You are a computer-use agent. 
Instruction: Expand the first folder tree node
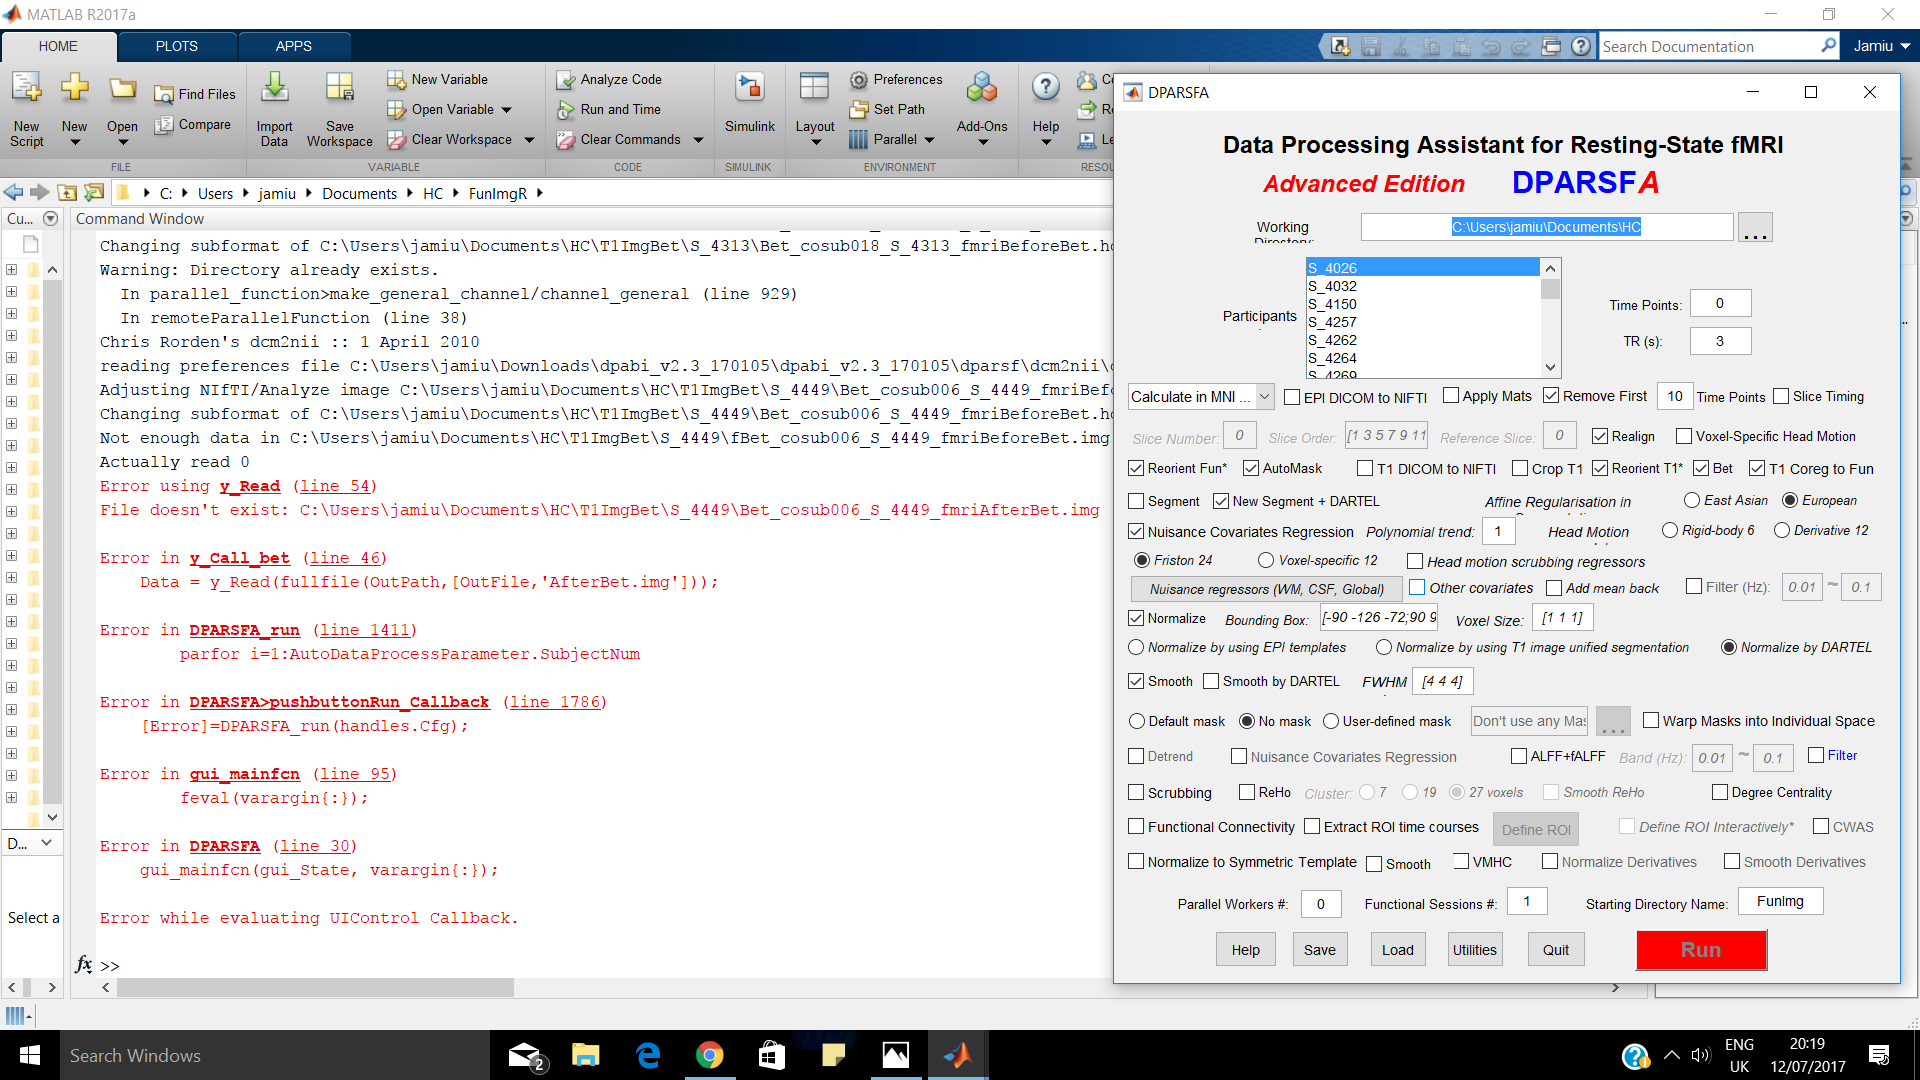(x=11, y=269)
